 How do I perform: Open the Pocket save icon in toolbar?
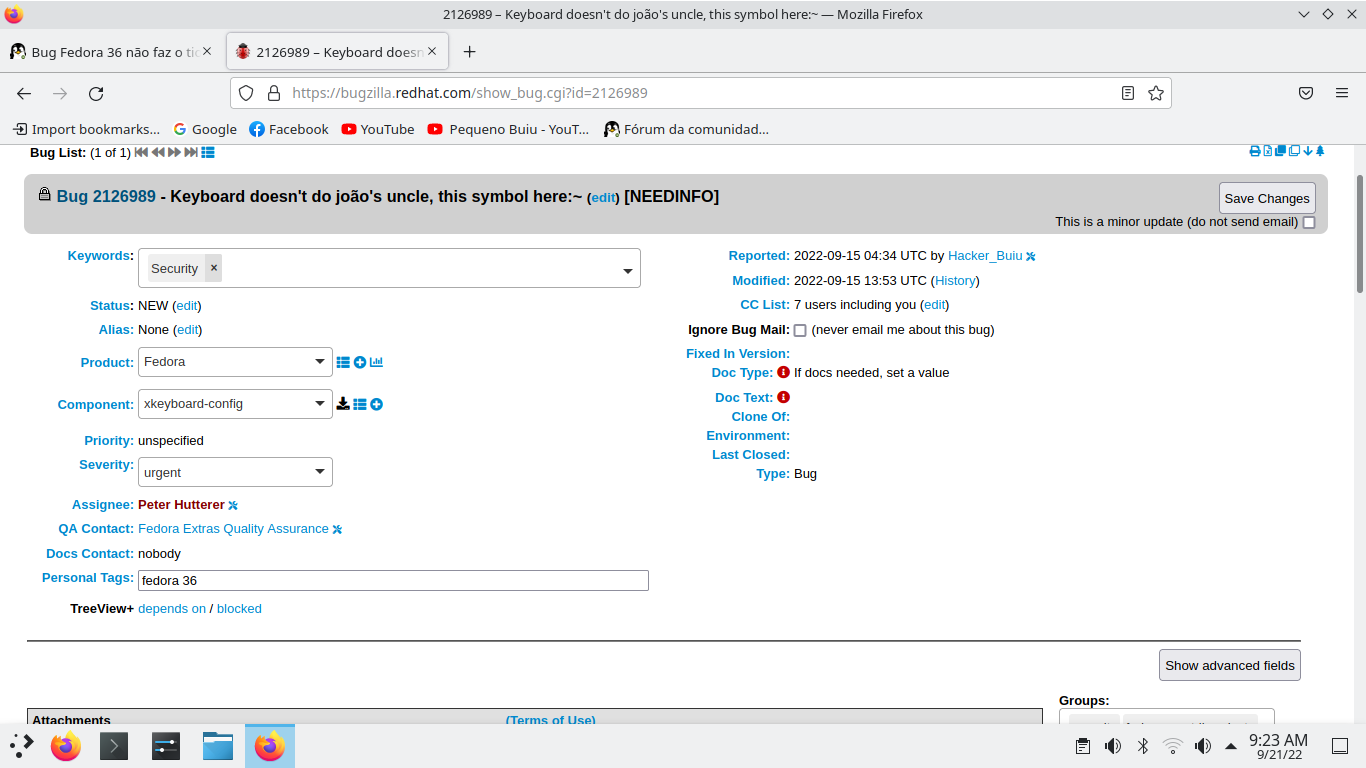pos(1306,93)
